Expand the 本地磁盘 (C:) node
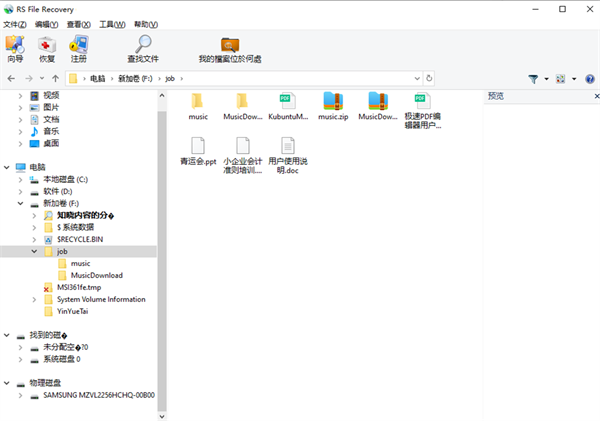 point(21,179)
